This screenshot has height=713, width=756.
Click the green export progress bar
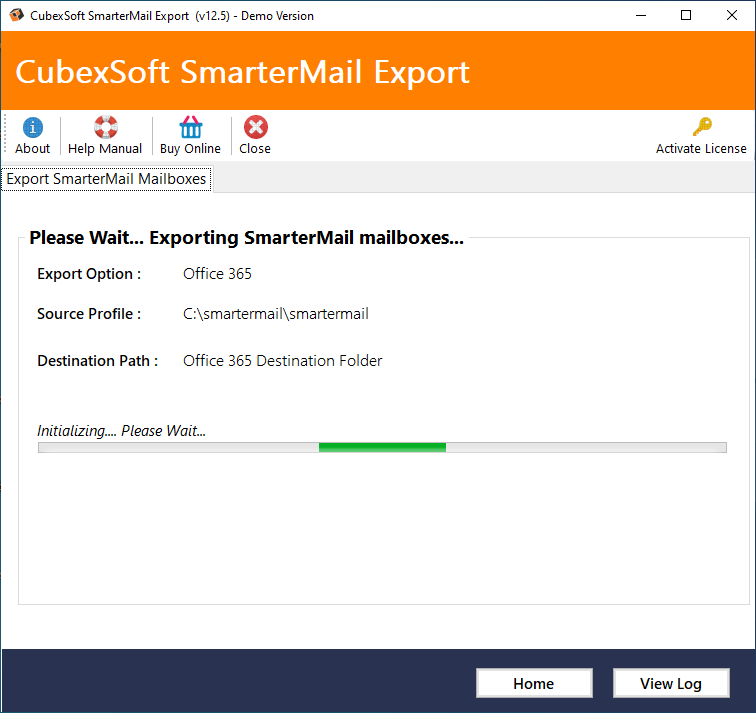point(382,447)
